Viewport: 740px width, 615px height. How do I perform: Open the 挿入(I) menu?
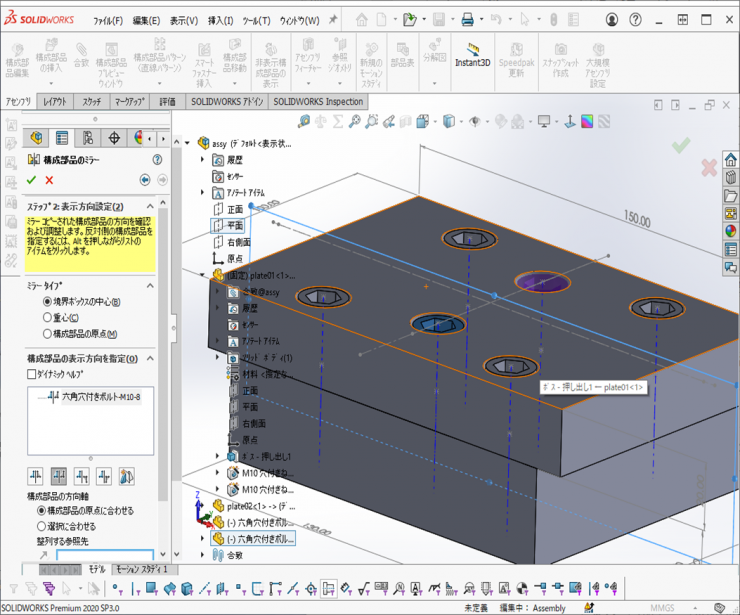pyautogui.click(x=219, y=20)
